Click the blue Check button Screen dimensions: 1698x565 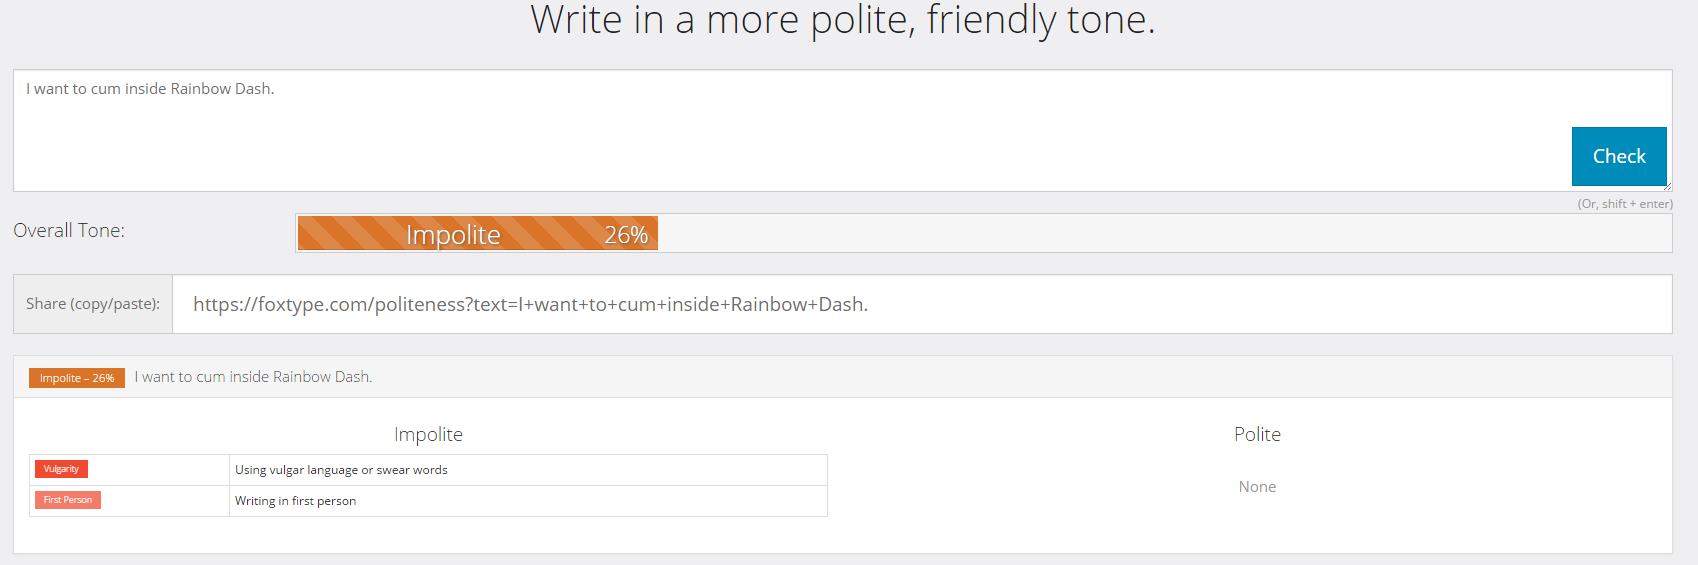point(1618,156)
